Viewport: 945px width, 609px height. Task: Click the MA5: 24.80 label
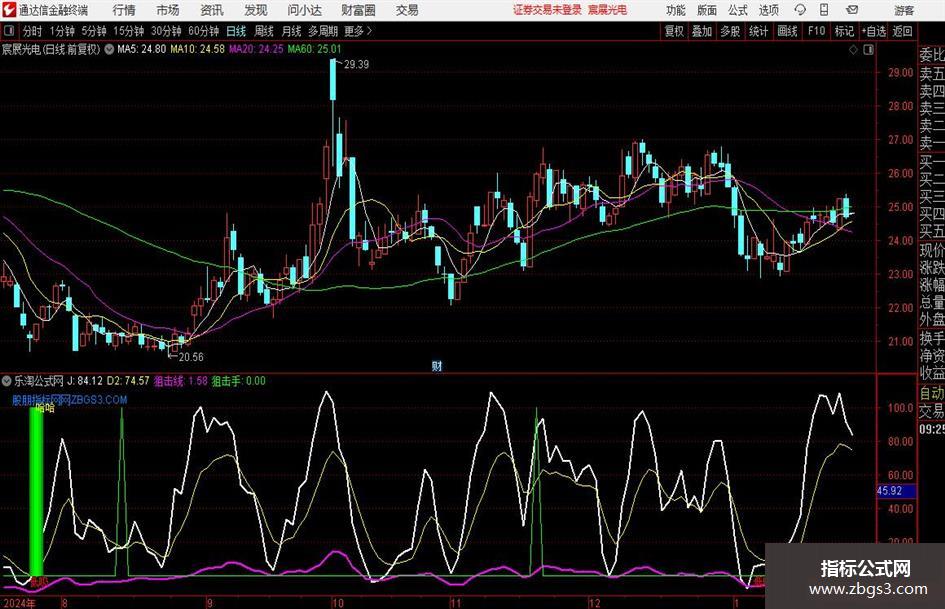[x=142, y=49]
